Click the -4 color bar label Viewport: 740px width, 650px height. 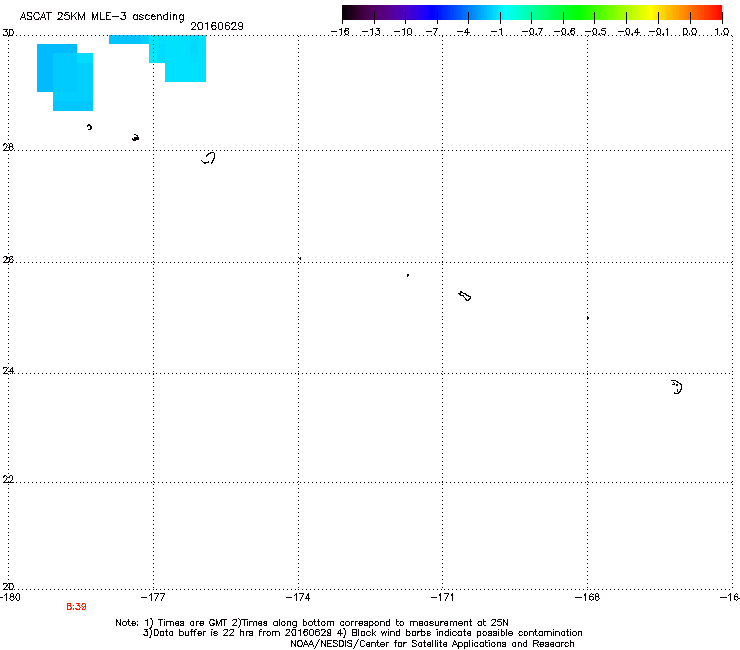(464, 32)
